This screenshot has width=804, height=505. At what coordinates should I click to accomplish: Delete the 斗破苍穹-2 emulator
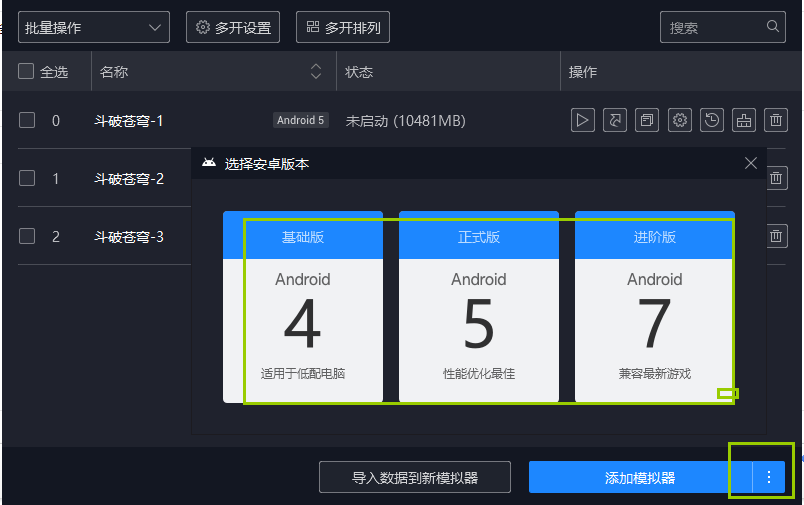coord(777,178)
